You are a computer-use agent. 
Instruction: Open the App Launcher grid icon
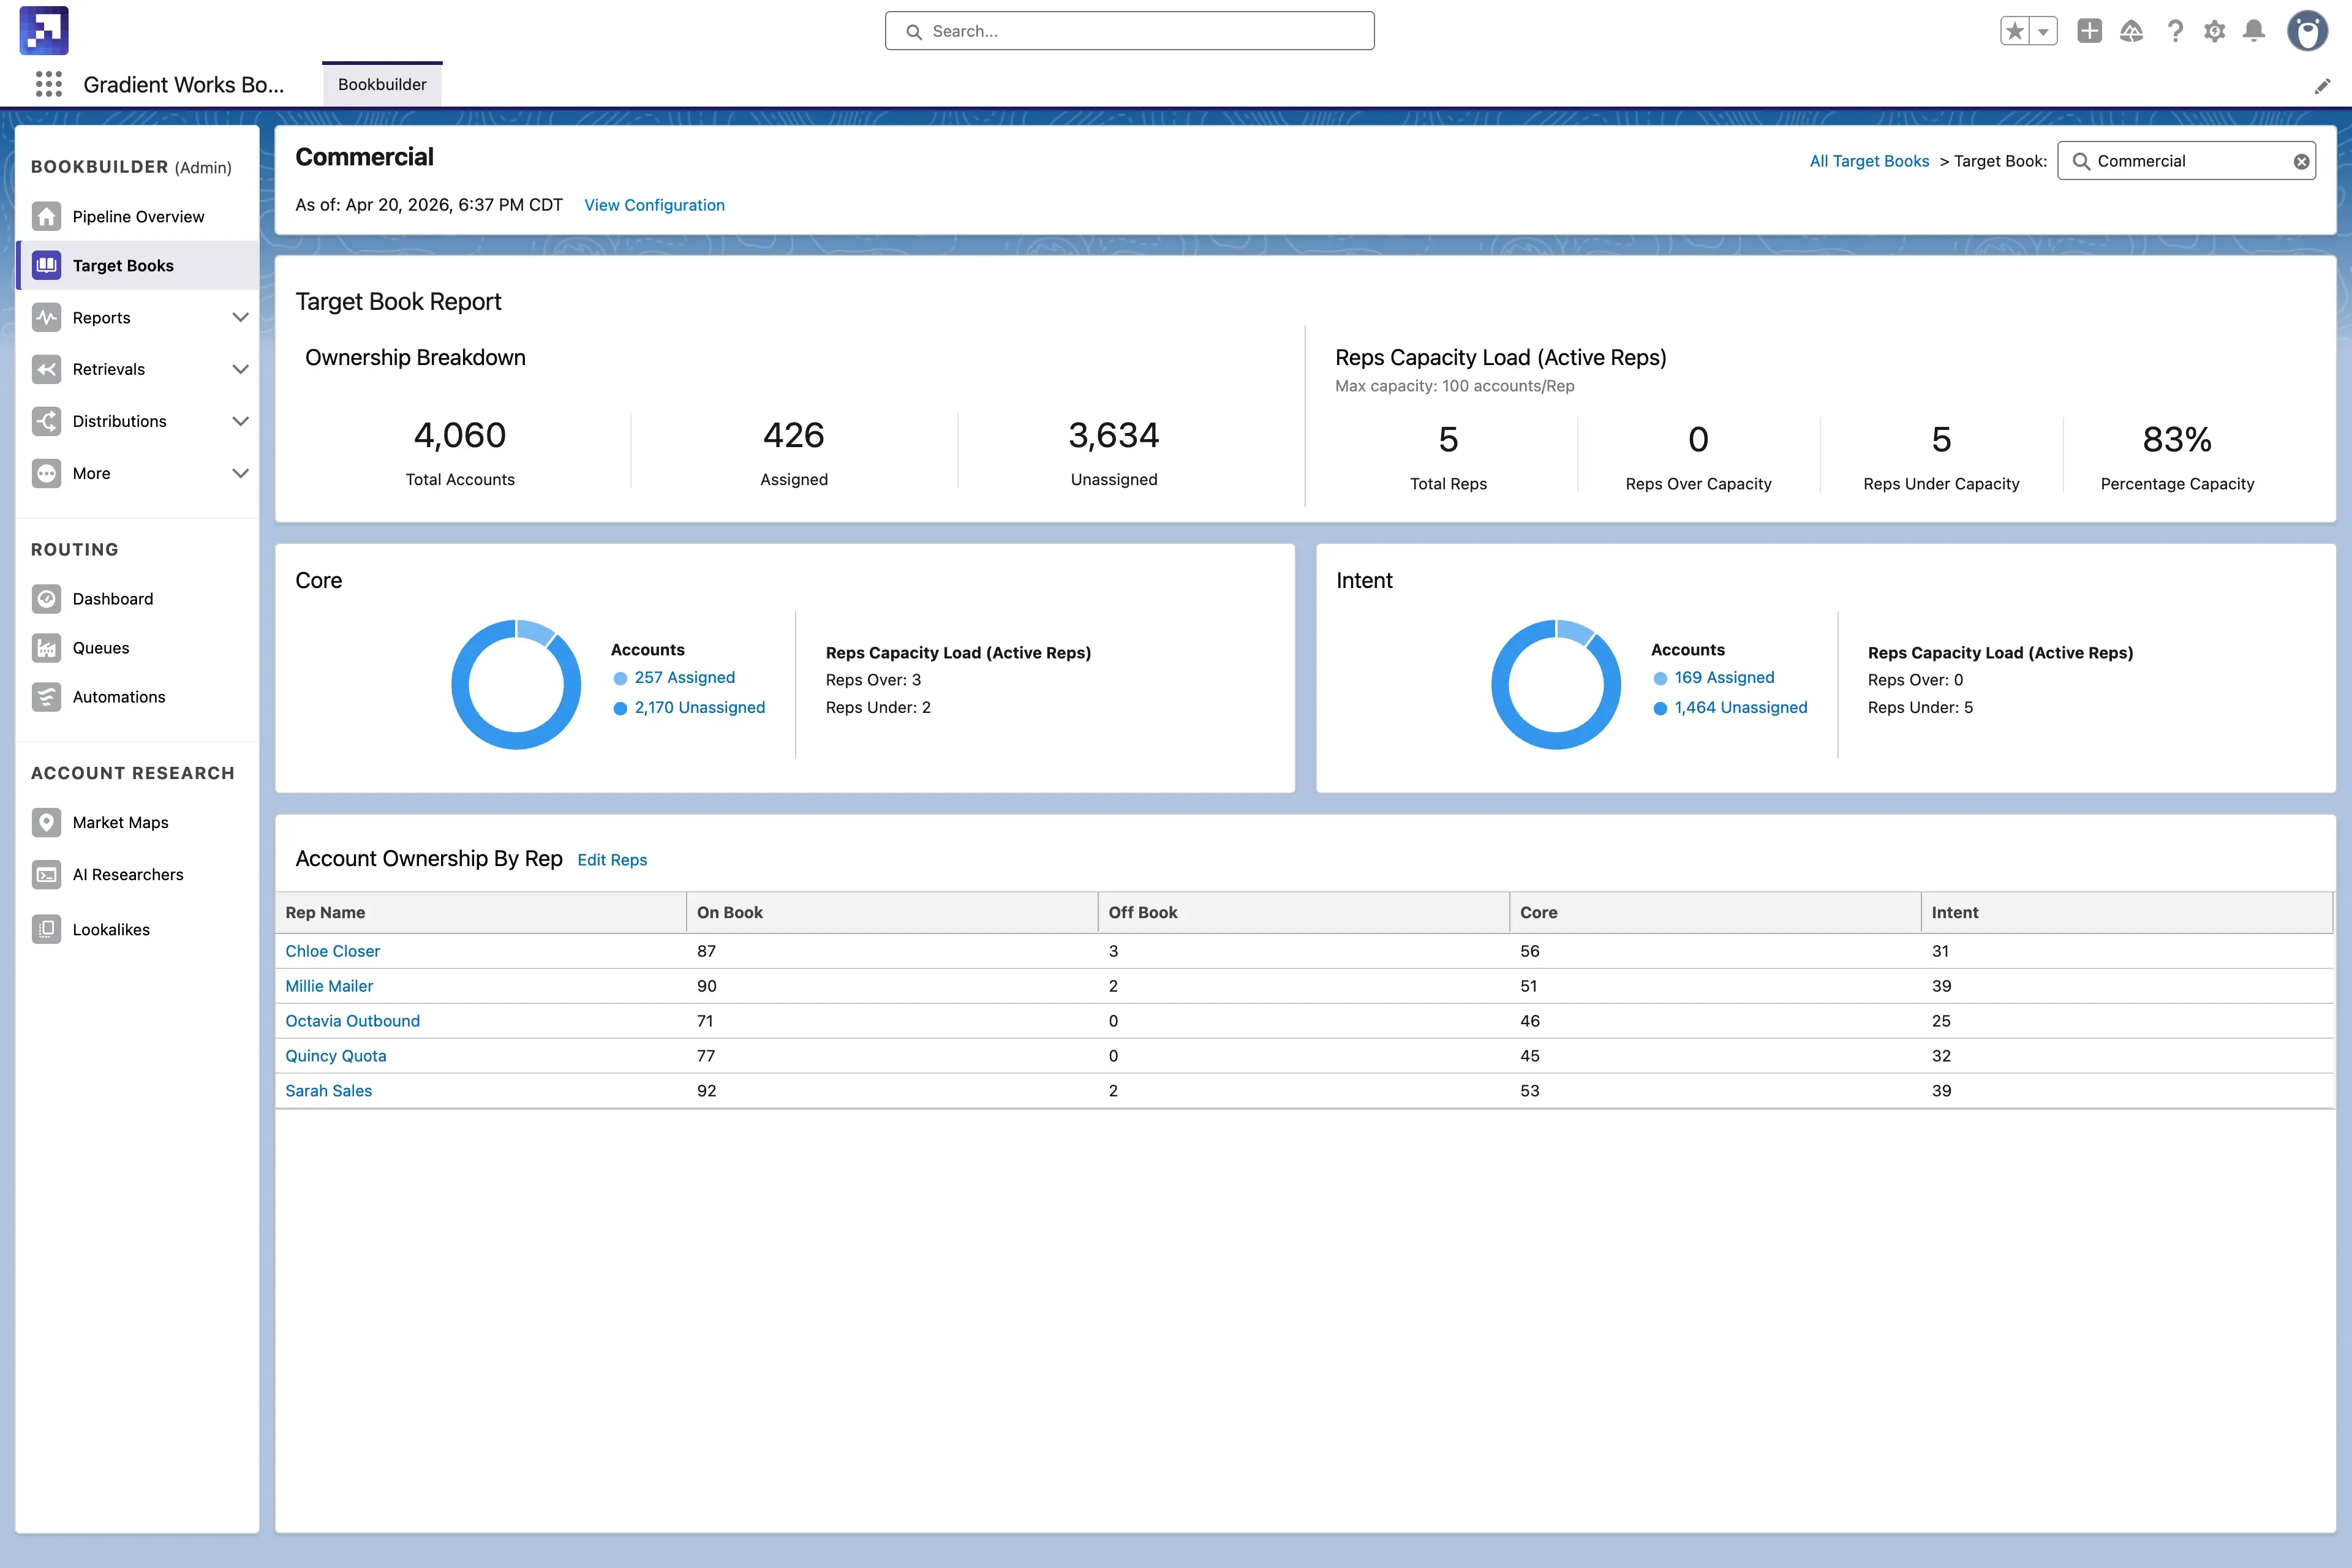click(48, 84)
